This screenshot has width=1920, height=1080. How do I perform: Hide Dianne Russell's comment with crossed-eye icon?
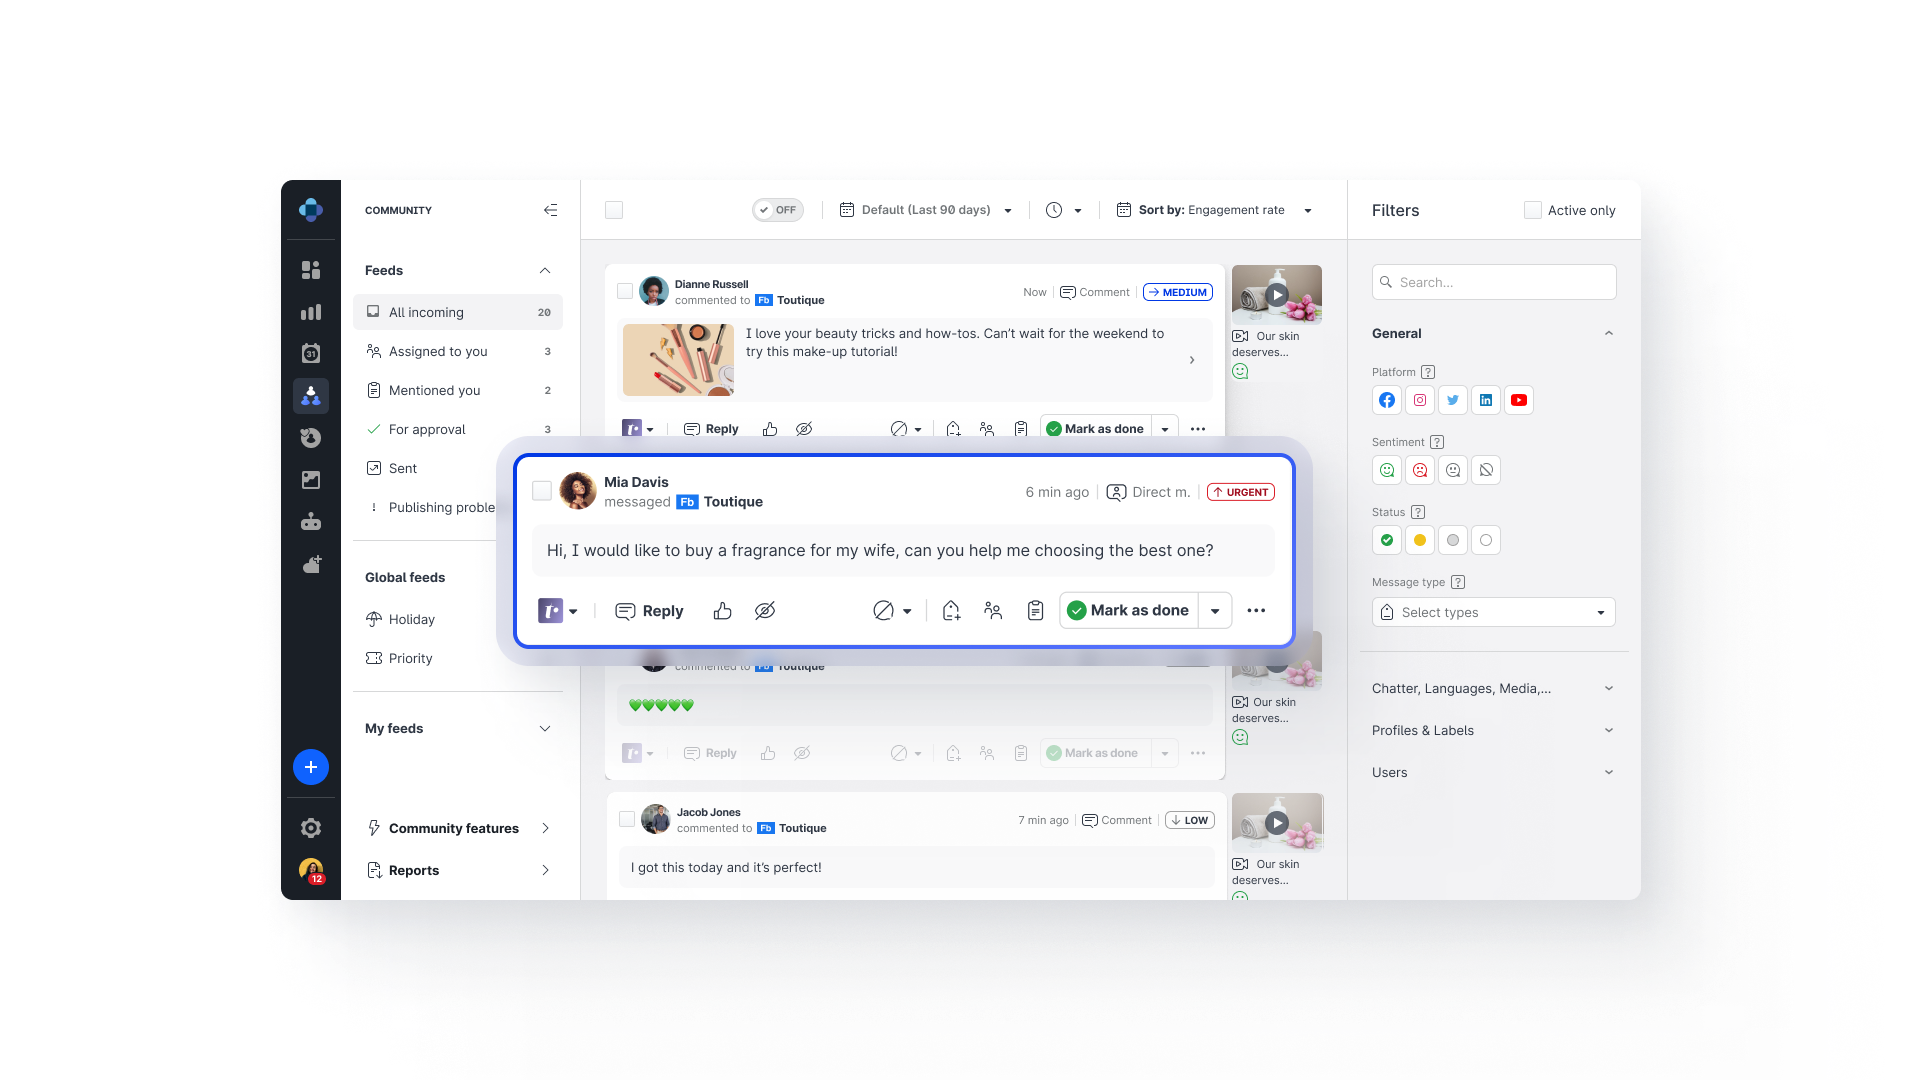click(x=804, y=429)
